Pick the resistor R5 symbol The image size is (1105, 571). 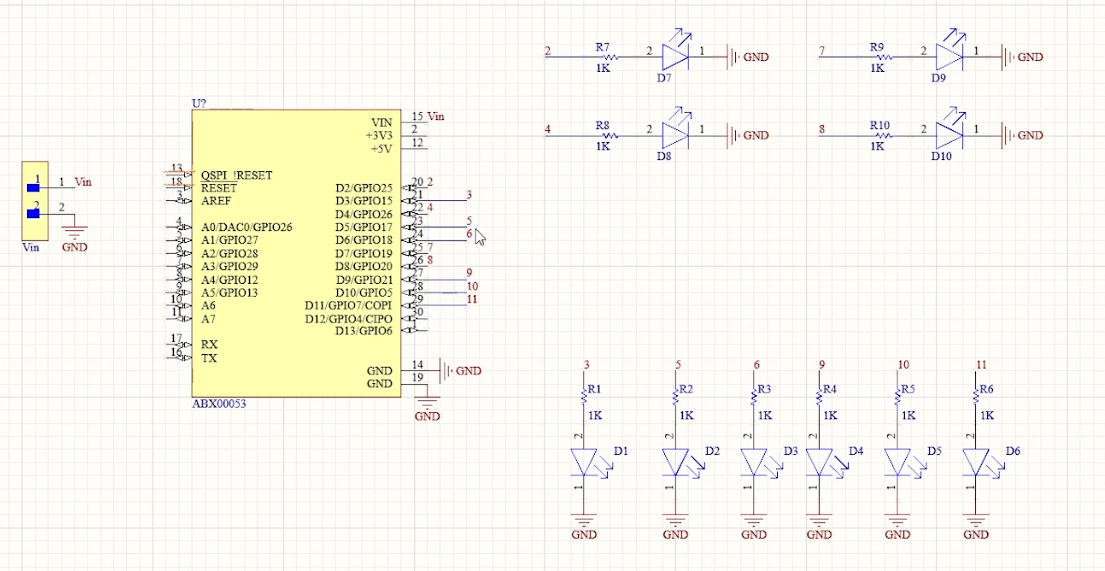(897, 398)
